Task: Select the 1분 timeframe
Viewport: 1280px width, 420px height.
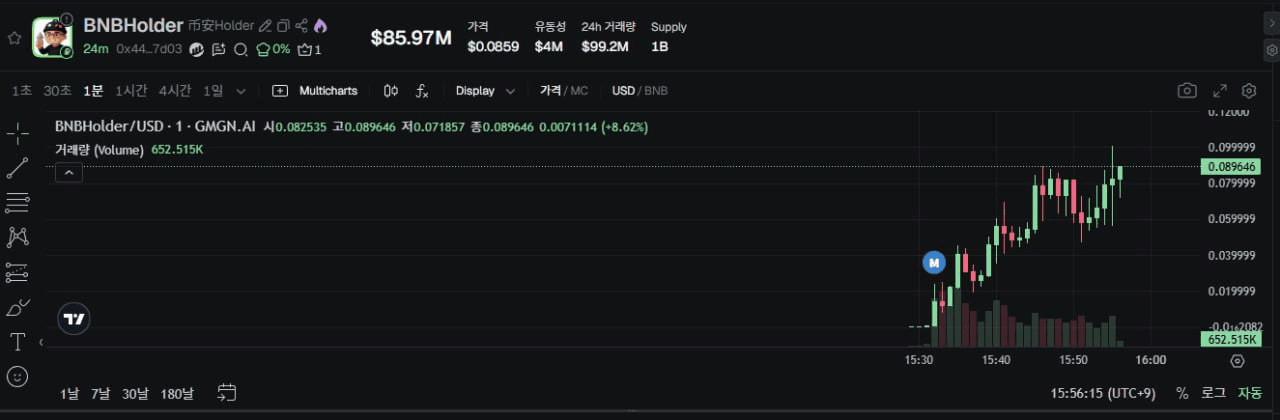Action: click(x=93, y=91)
